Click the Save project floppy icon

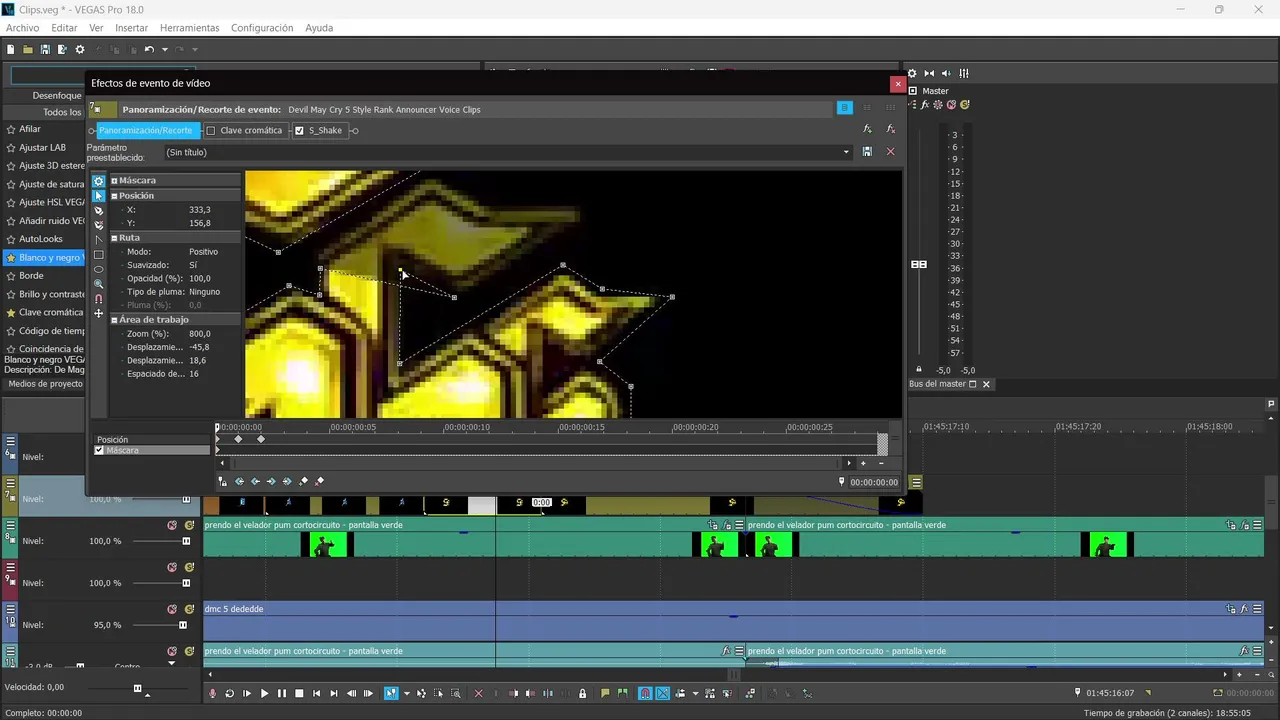45,49
